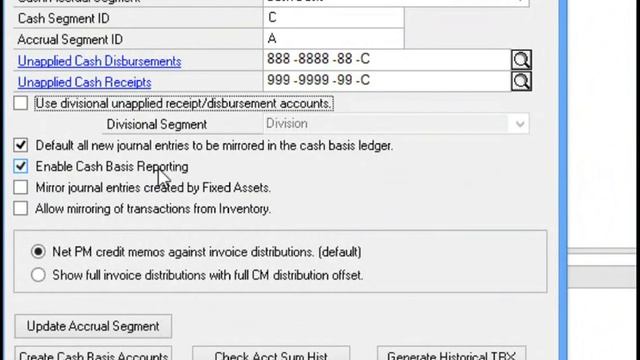Enable divisional unapplied receipt/disbursement accounts checkbox
Viewport: 640px width, 360px height.
[20, 103]
